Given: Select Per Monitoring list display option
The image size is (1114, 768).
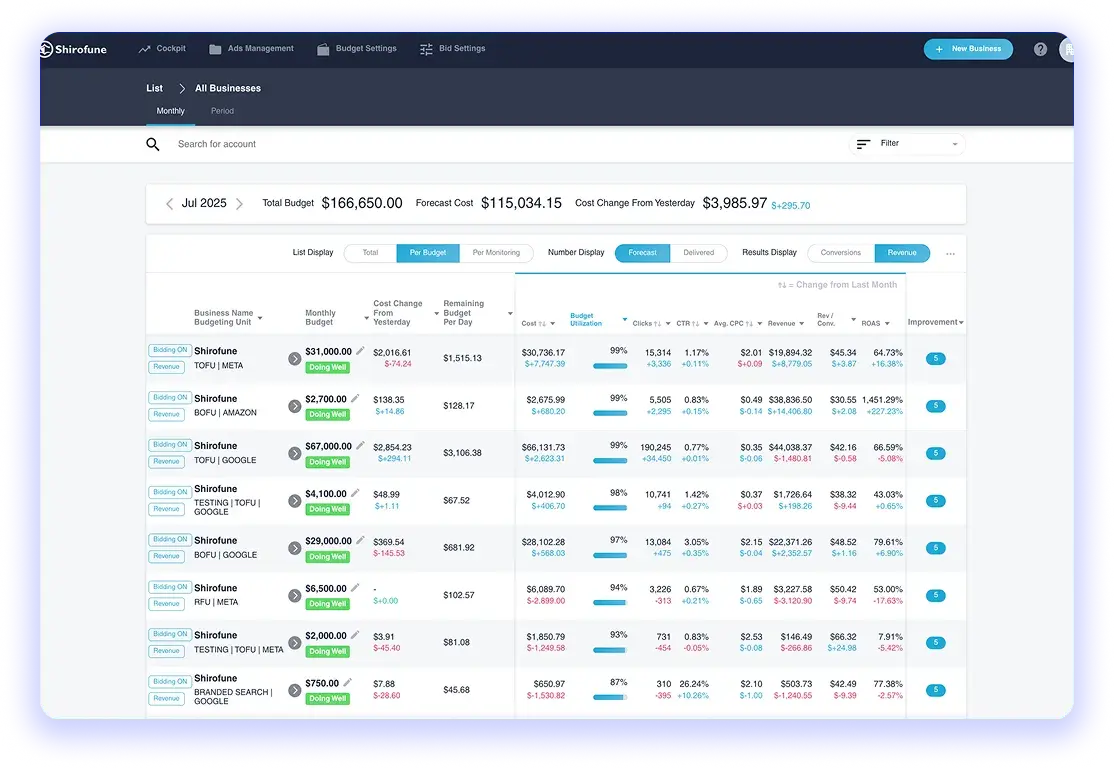Looking at the screenshot, I should (496, 253).
